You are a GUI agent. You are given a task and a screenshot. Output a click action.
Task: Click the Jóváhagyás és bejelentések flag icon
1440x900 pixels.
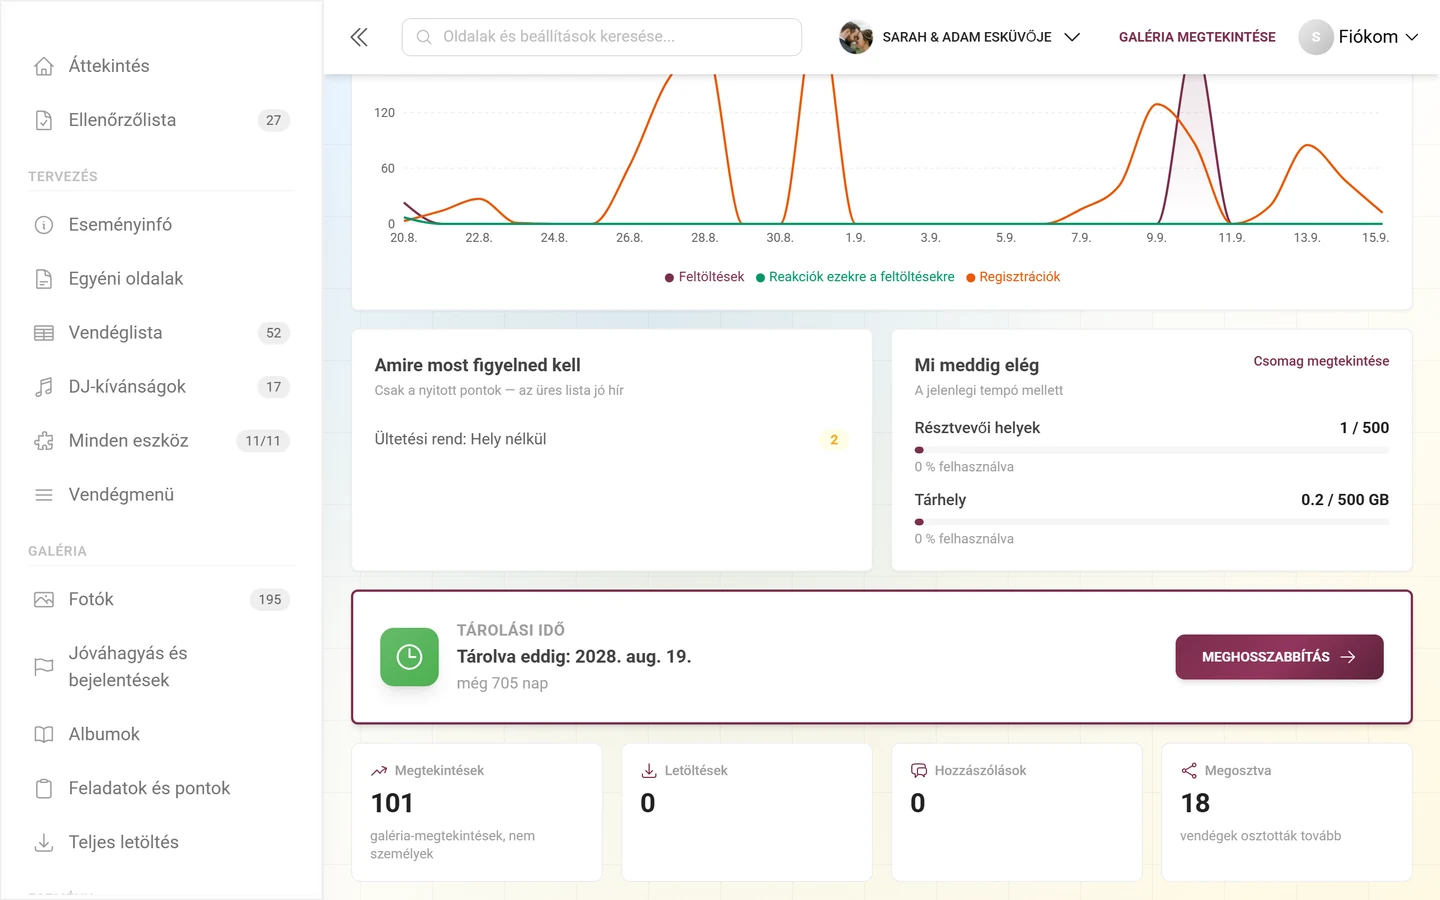44,667
